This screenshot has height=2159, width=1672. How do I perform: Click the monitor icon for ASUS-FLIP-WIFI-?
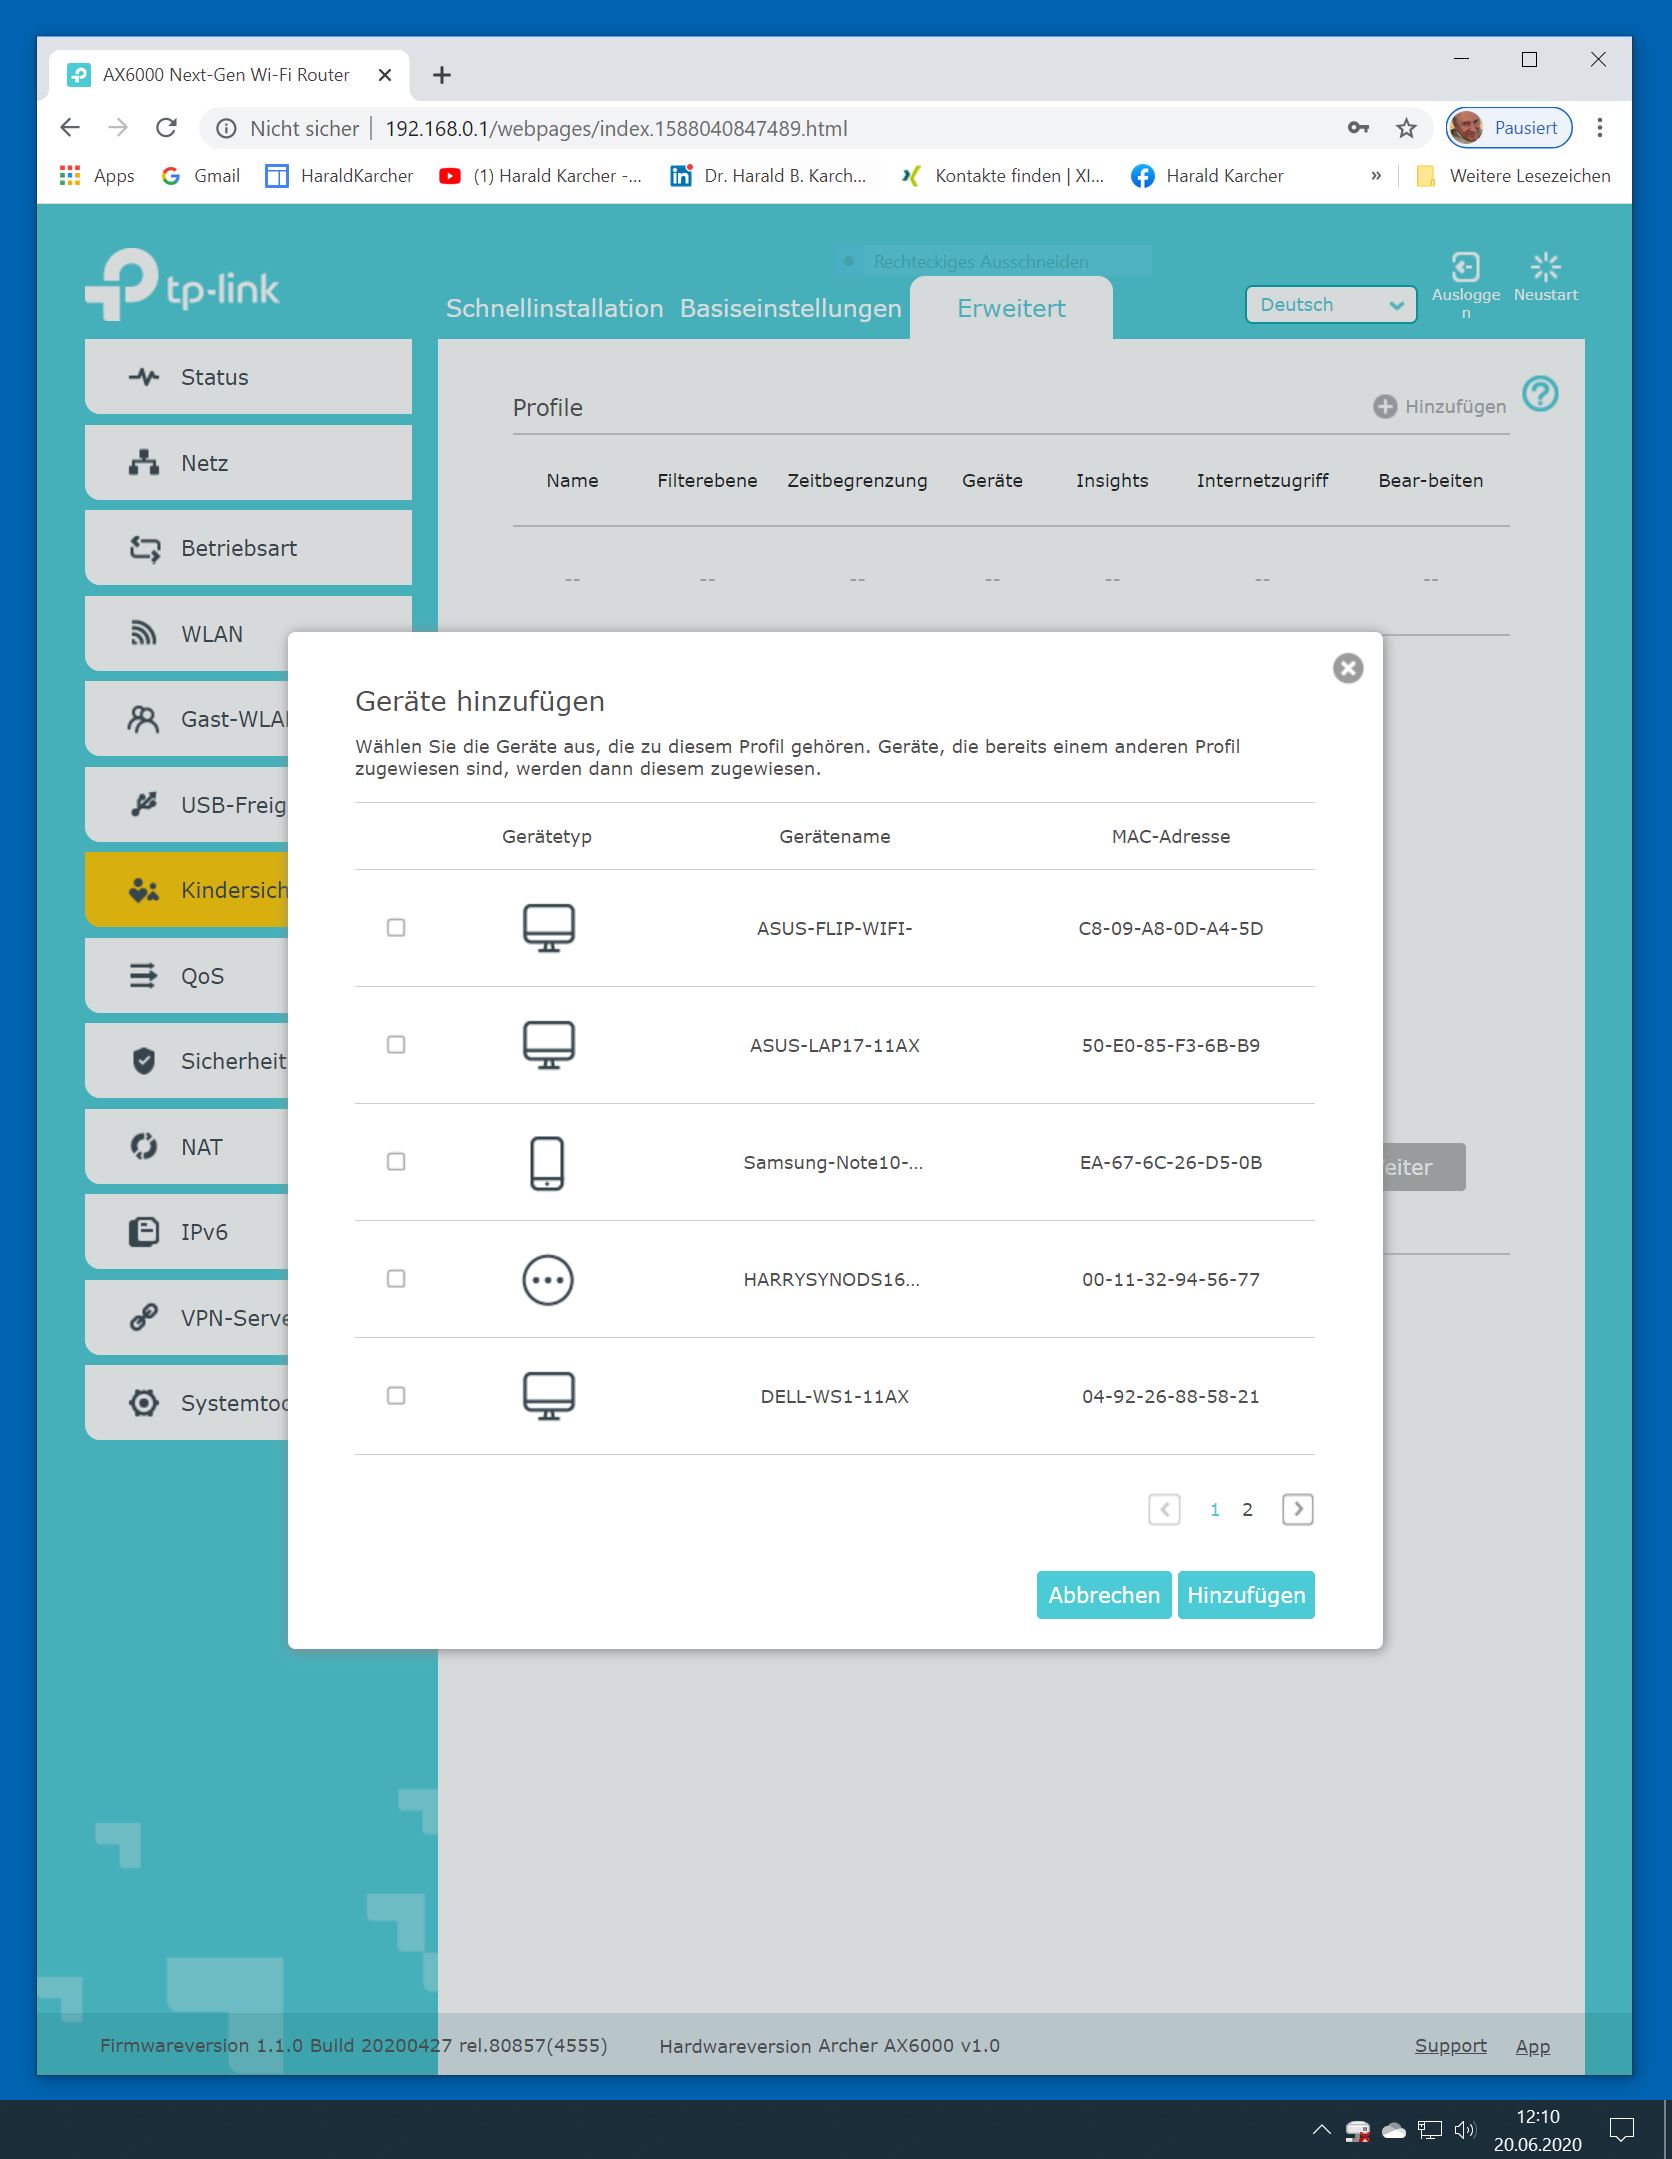tap(548, 928)
